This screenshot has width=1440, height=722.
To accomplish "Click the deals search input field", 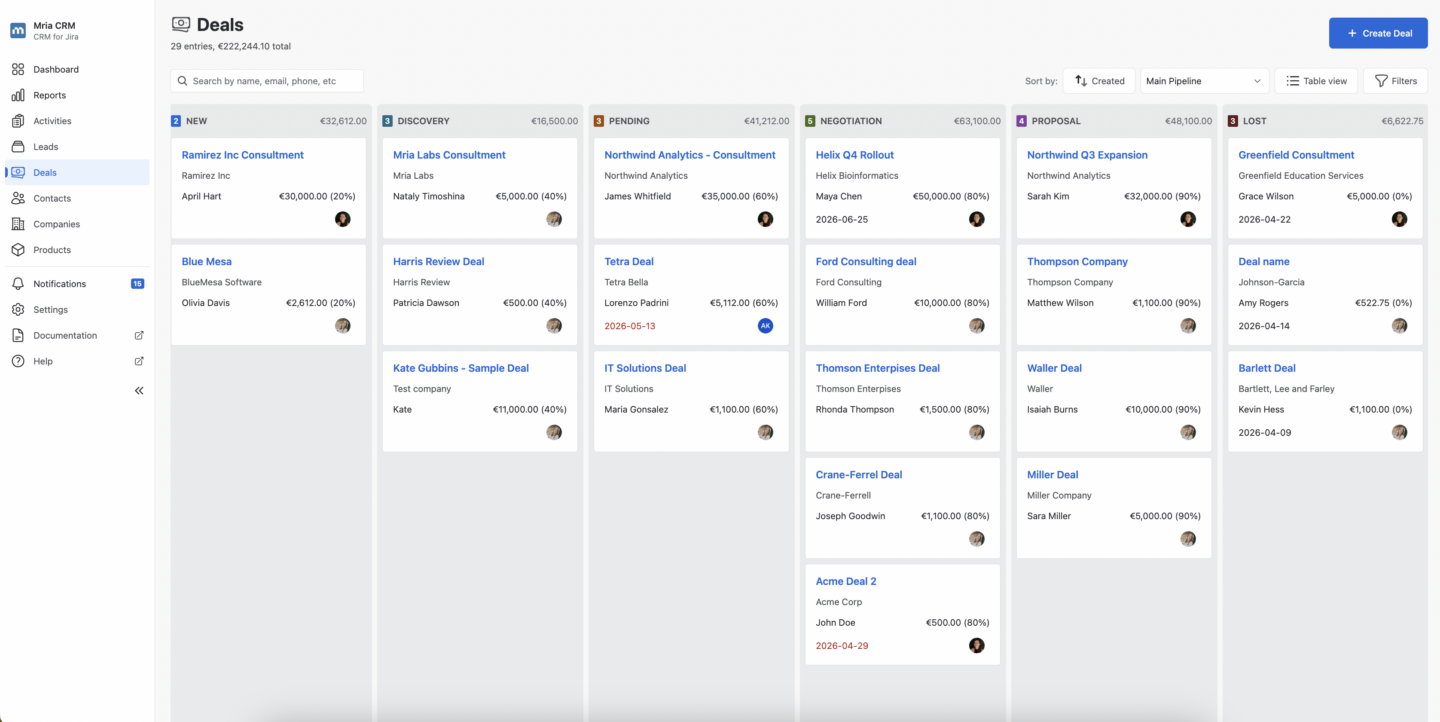I will click(267, 81).
